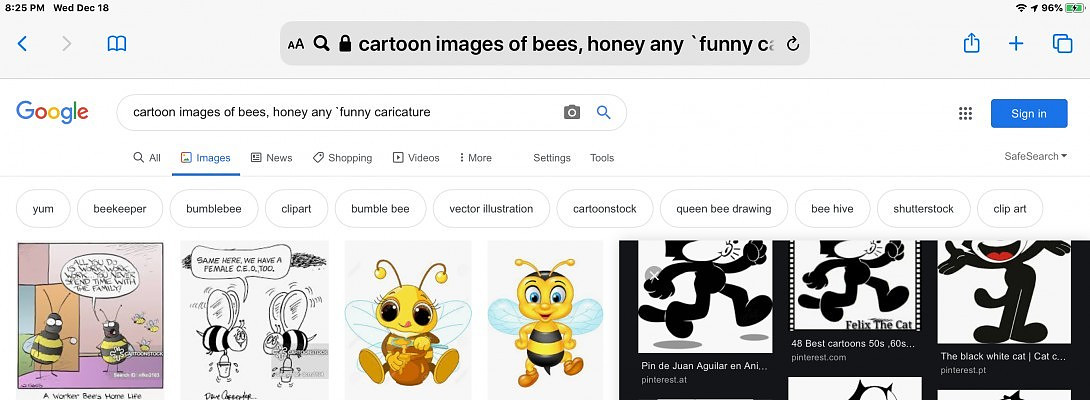
Task: Click the Sign in button
Action: pyautogui.click(x=1028, y=113)
